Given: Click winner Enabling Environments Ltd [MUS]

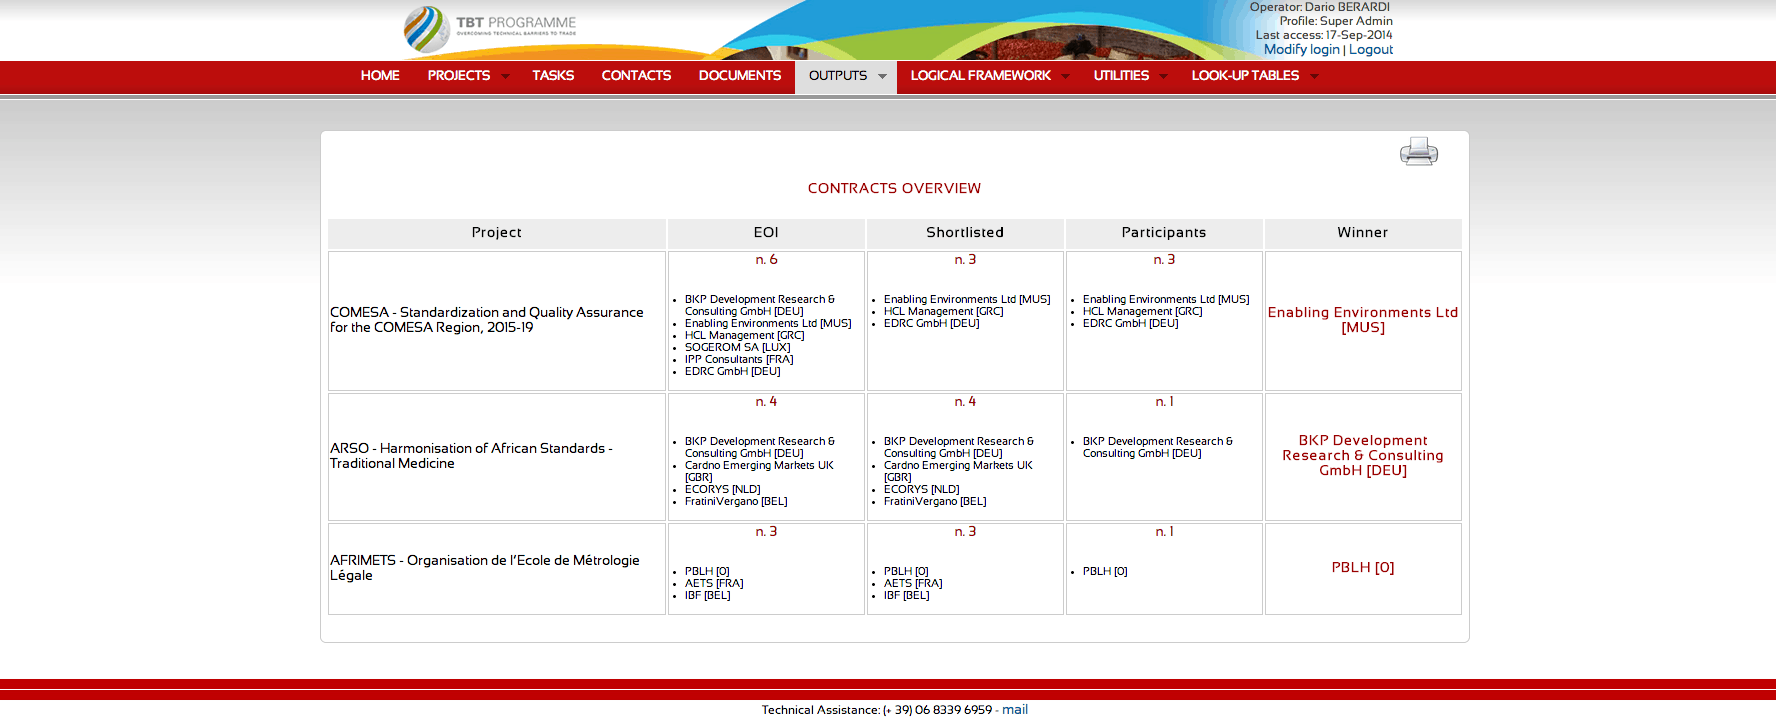Looking at the screenshot, I should (1363, 320).
